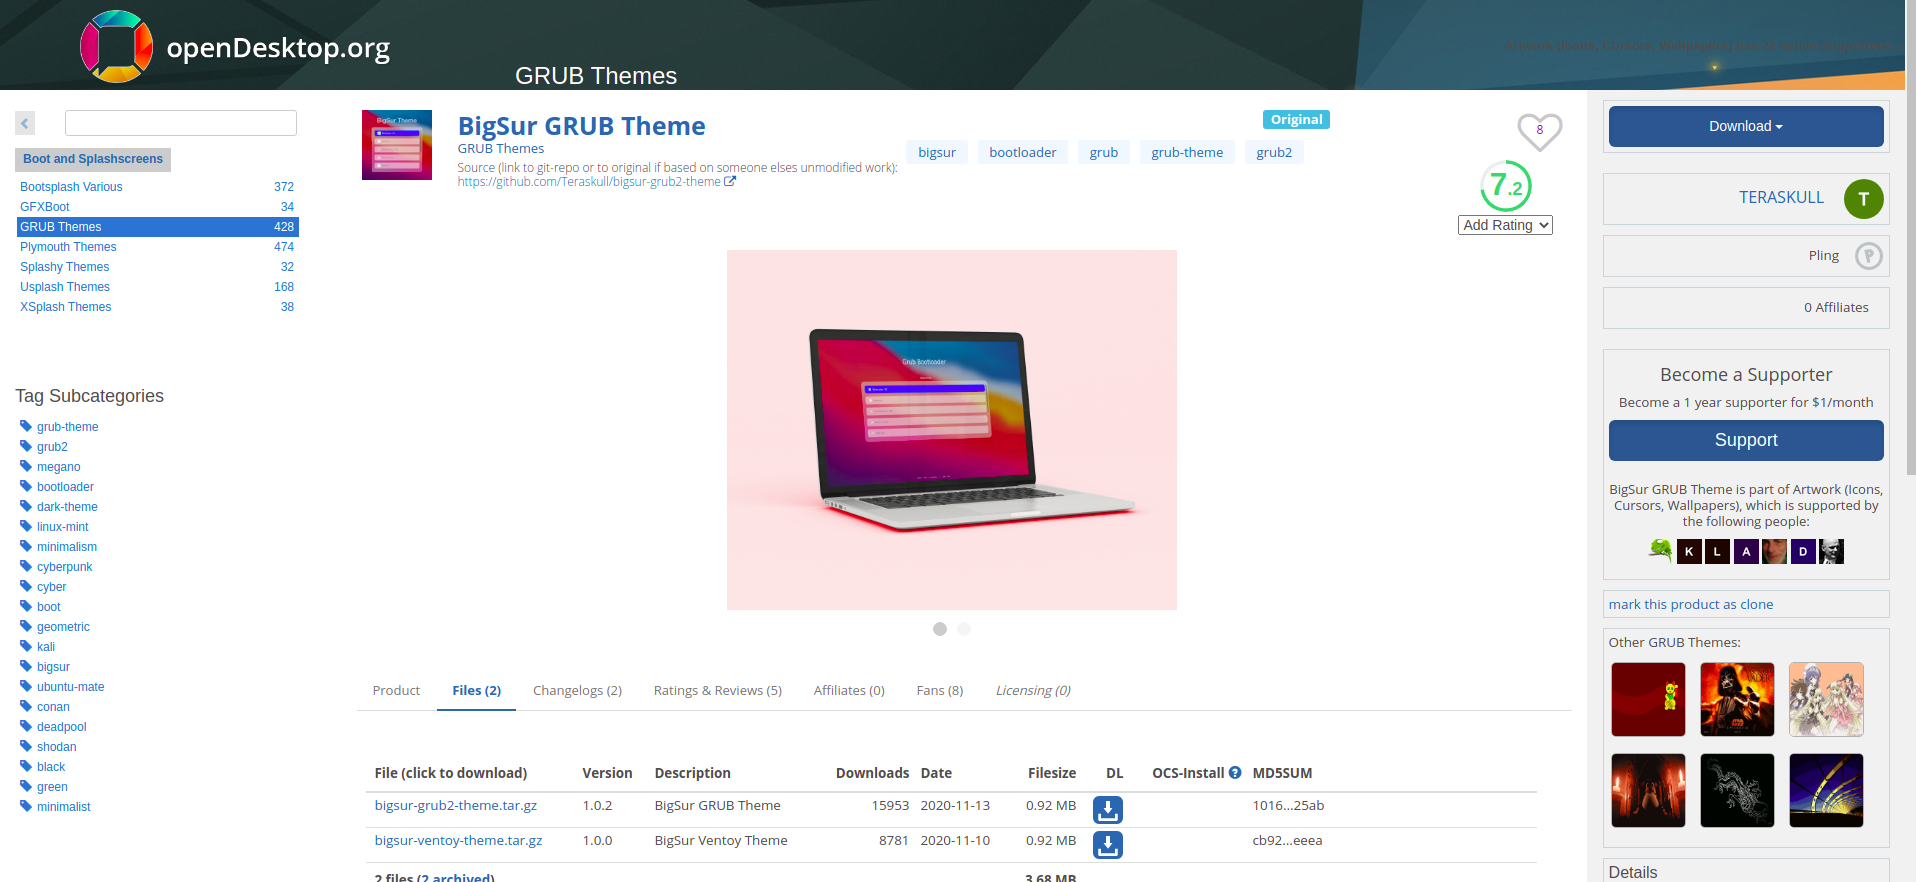Click the 0 Affiliates box
The width and height of the screenshot is (1916, 882).
click(1746, 308)
